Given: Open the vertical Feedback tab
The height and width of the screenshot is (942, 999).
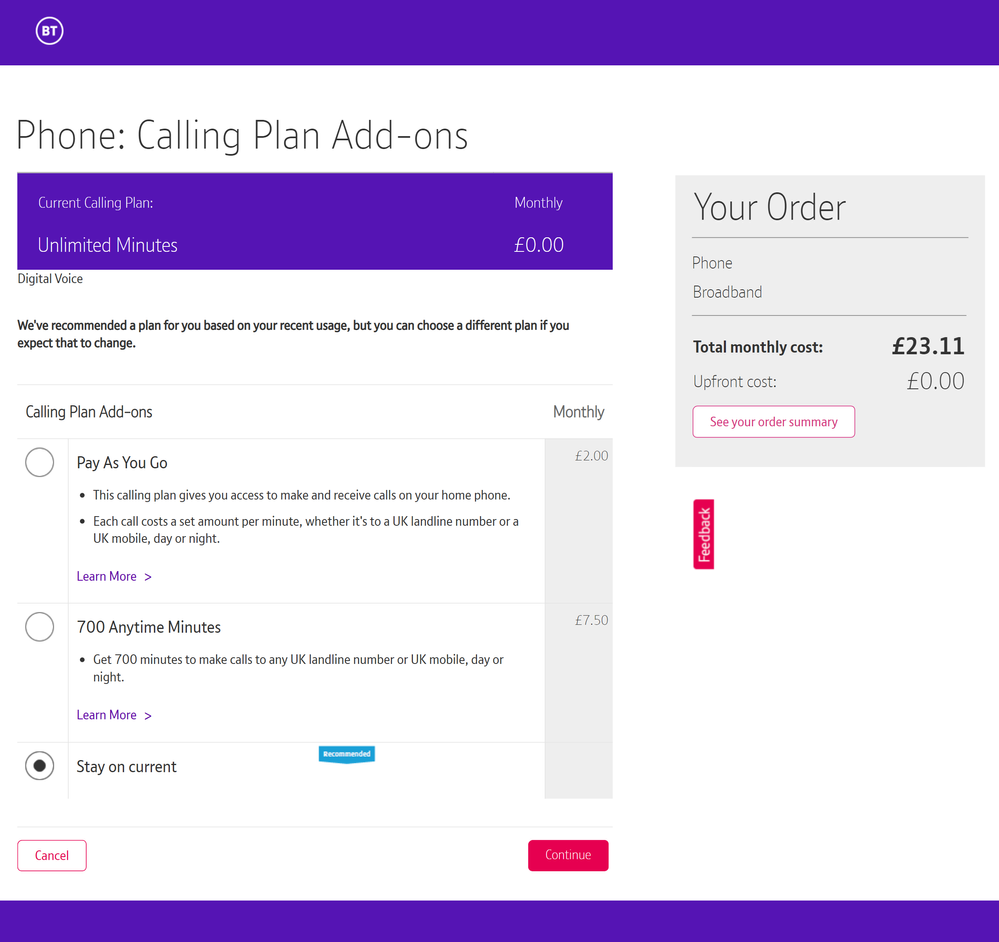Looking at the screenshot, I should [704, 534].
